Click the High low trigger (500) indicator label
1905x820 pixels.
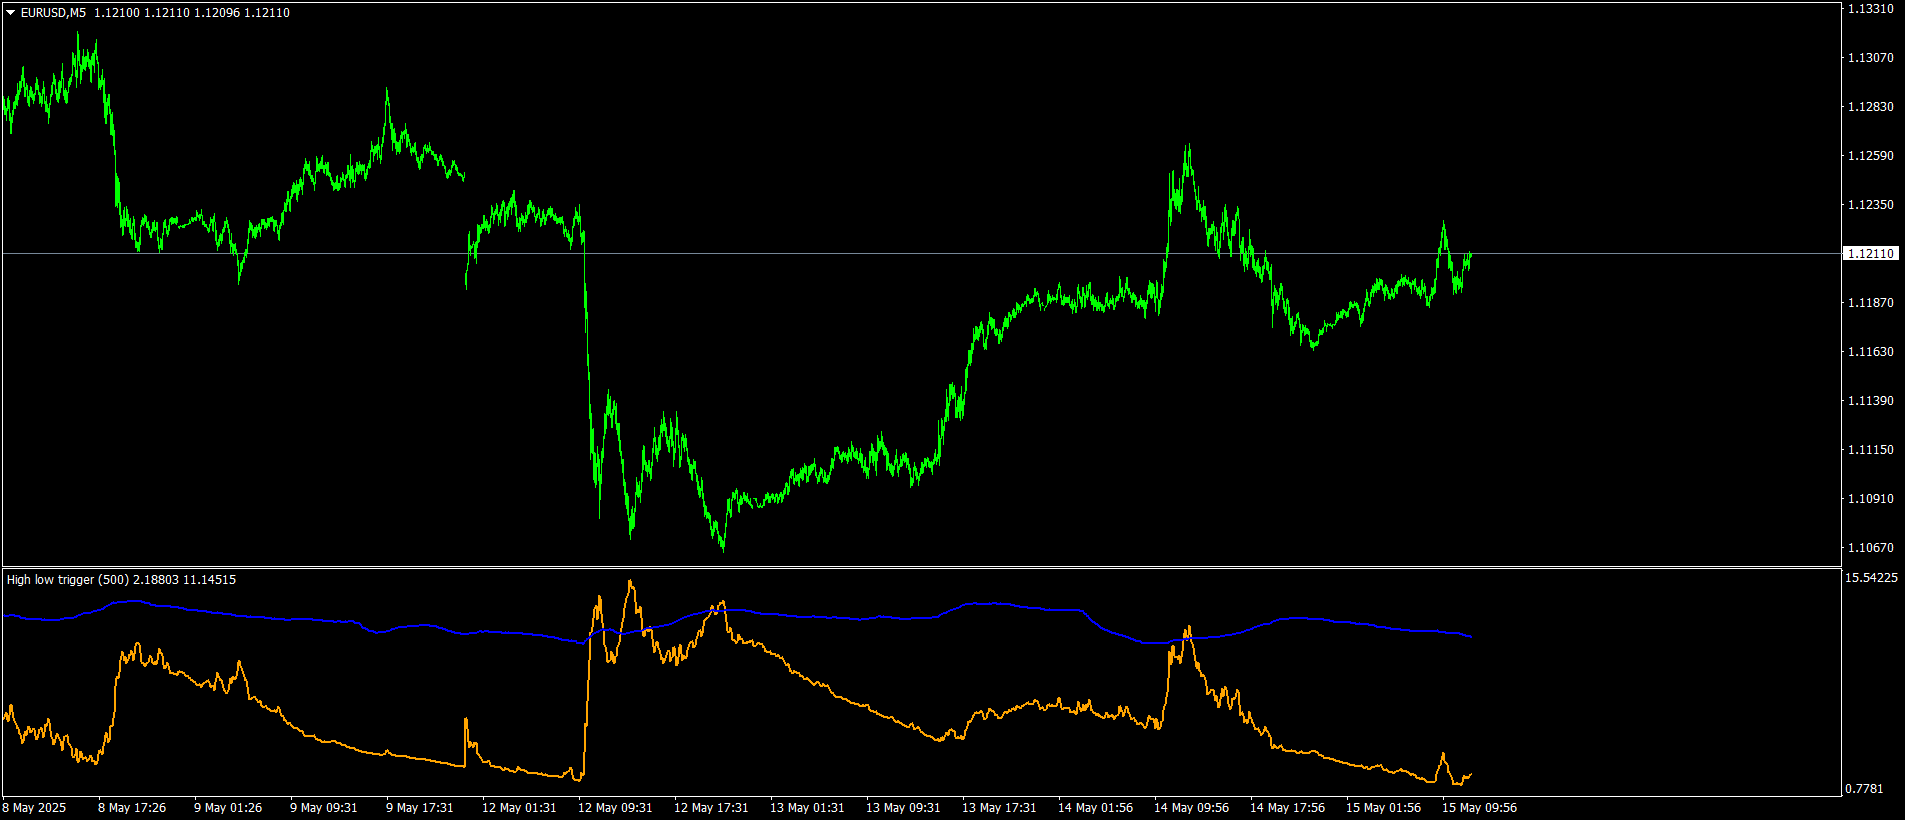pos(68,580)
